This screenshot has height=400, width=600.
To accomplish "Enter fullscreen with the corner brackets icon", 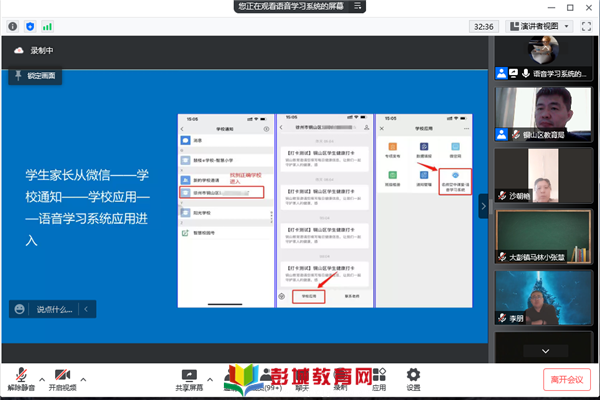I will (586, 26).
